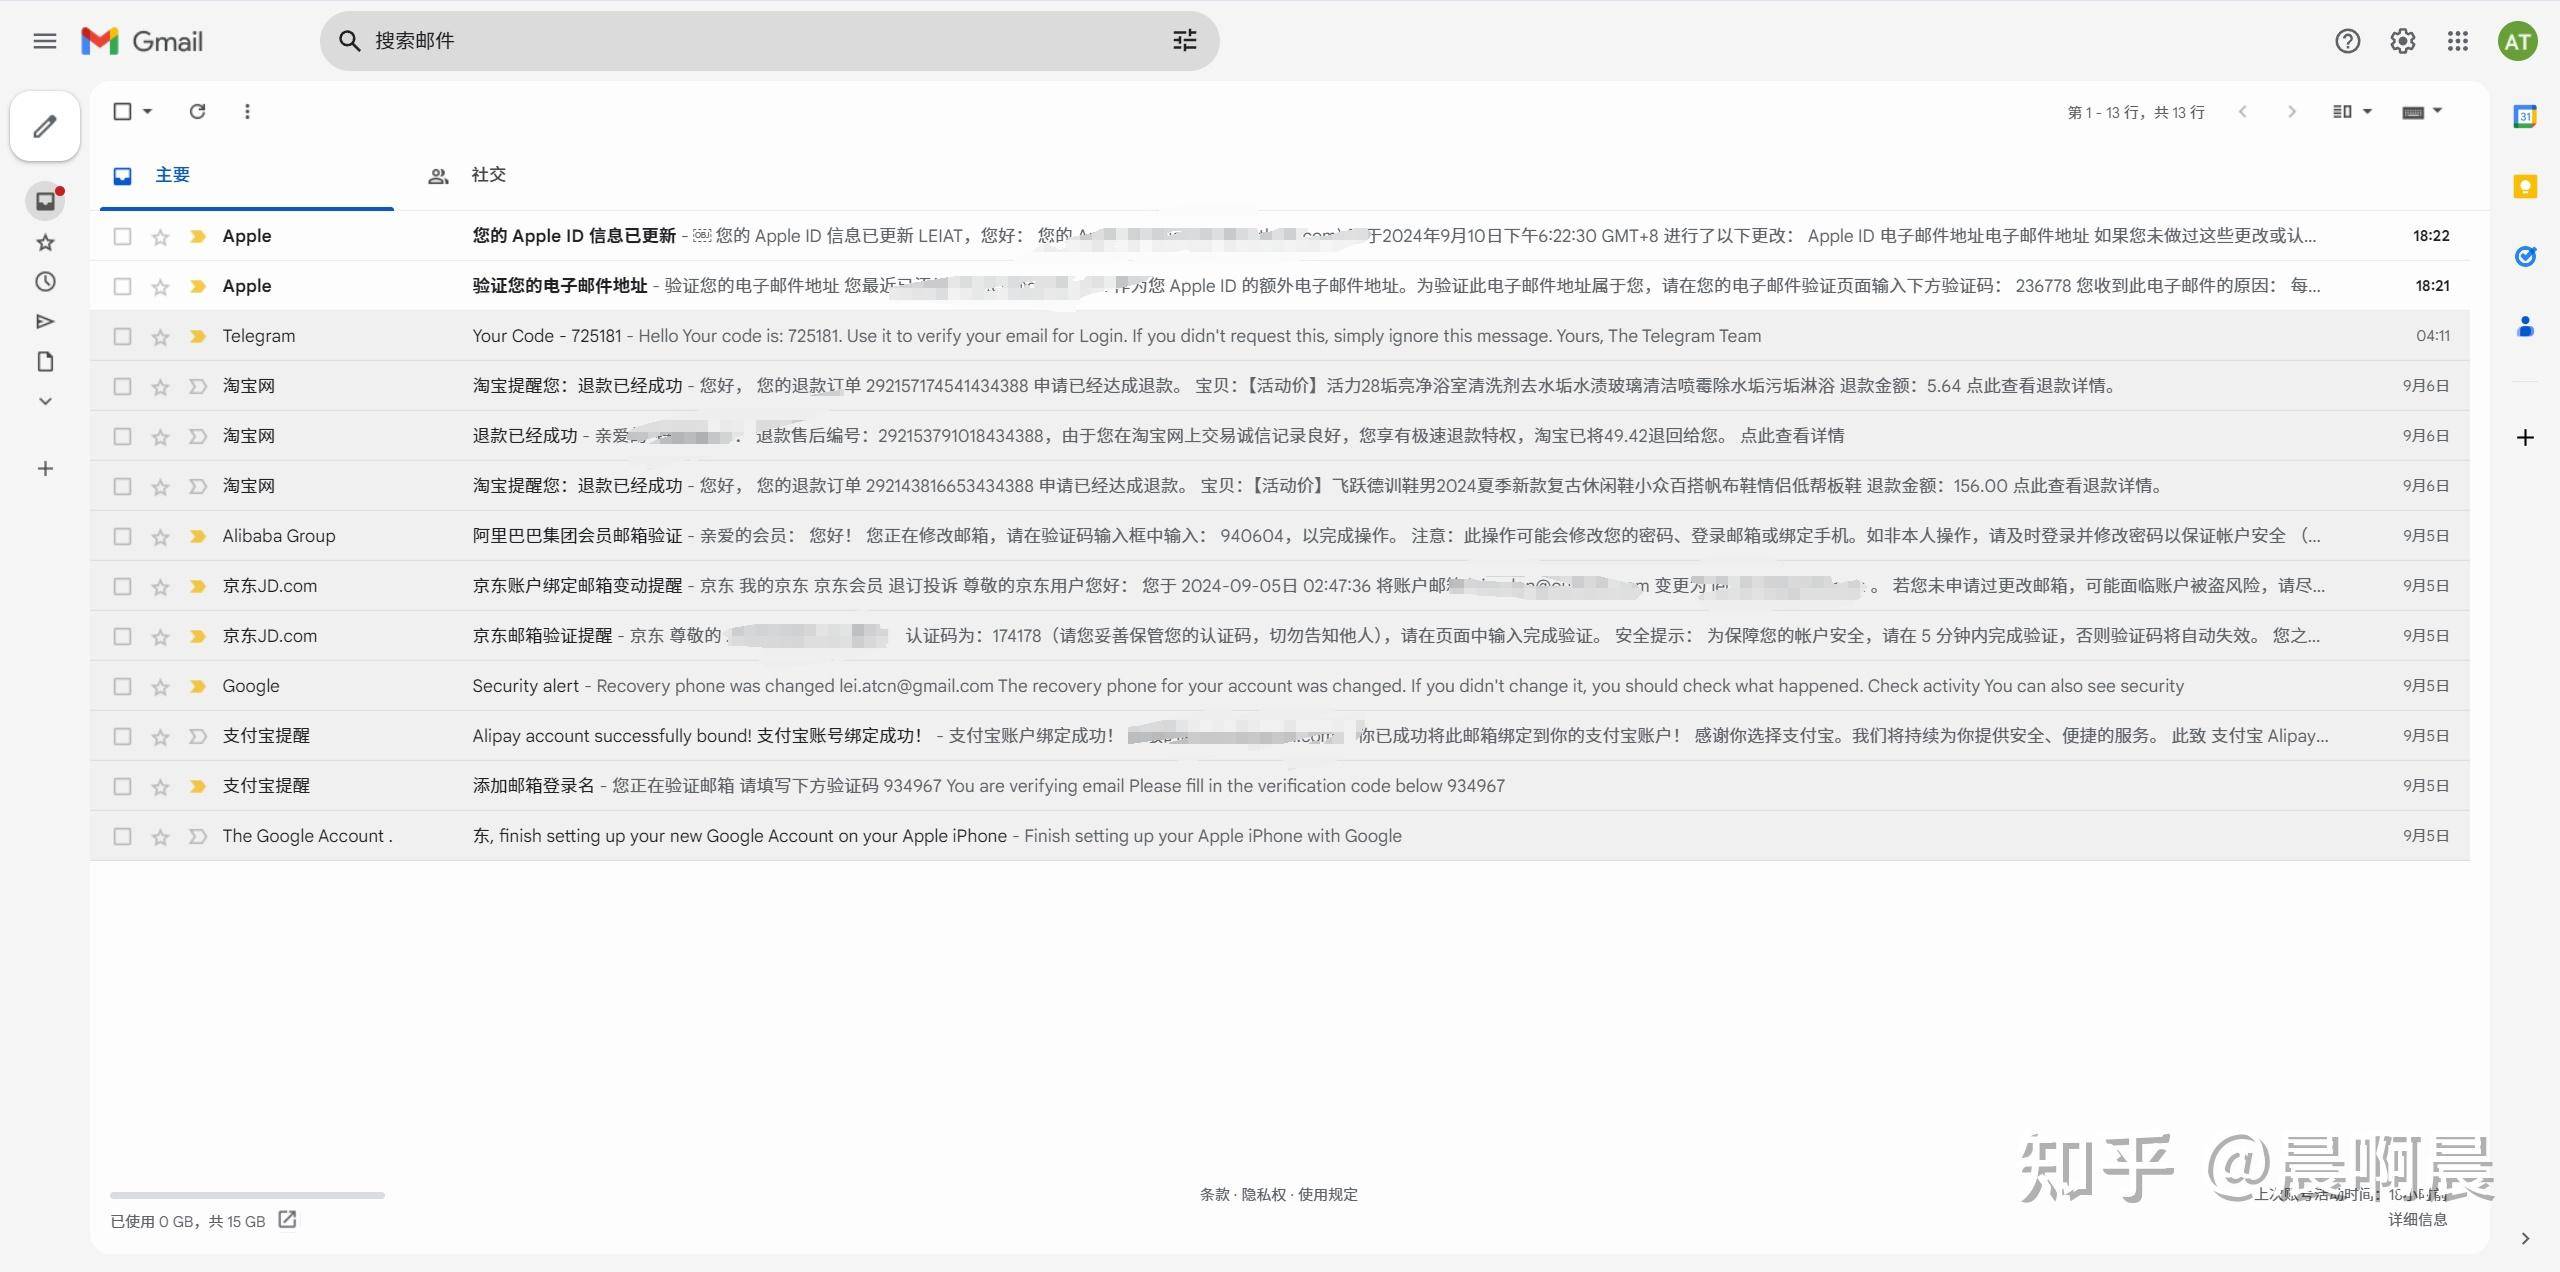This screenshot has height=1272, width=2560.
Task: Open the 隐私权 link
Action: coord(1264,1194)
